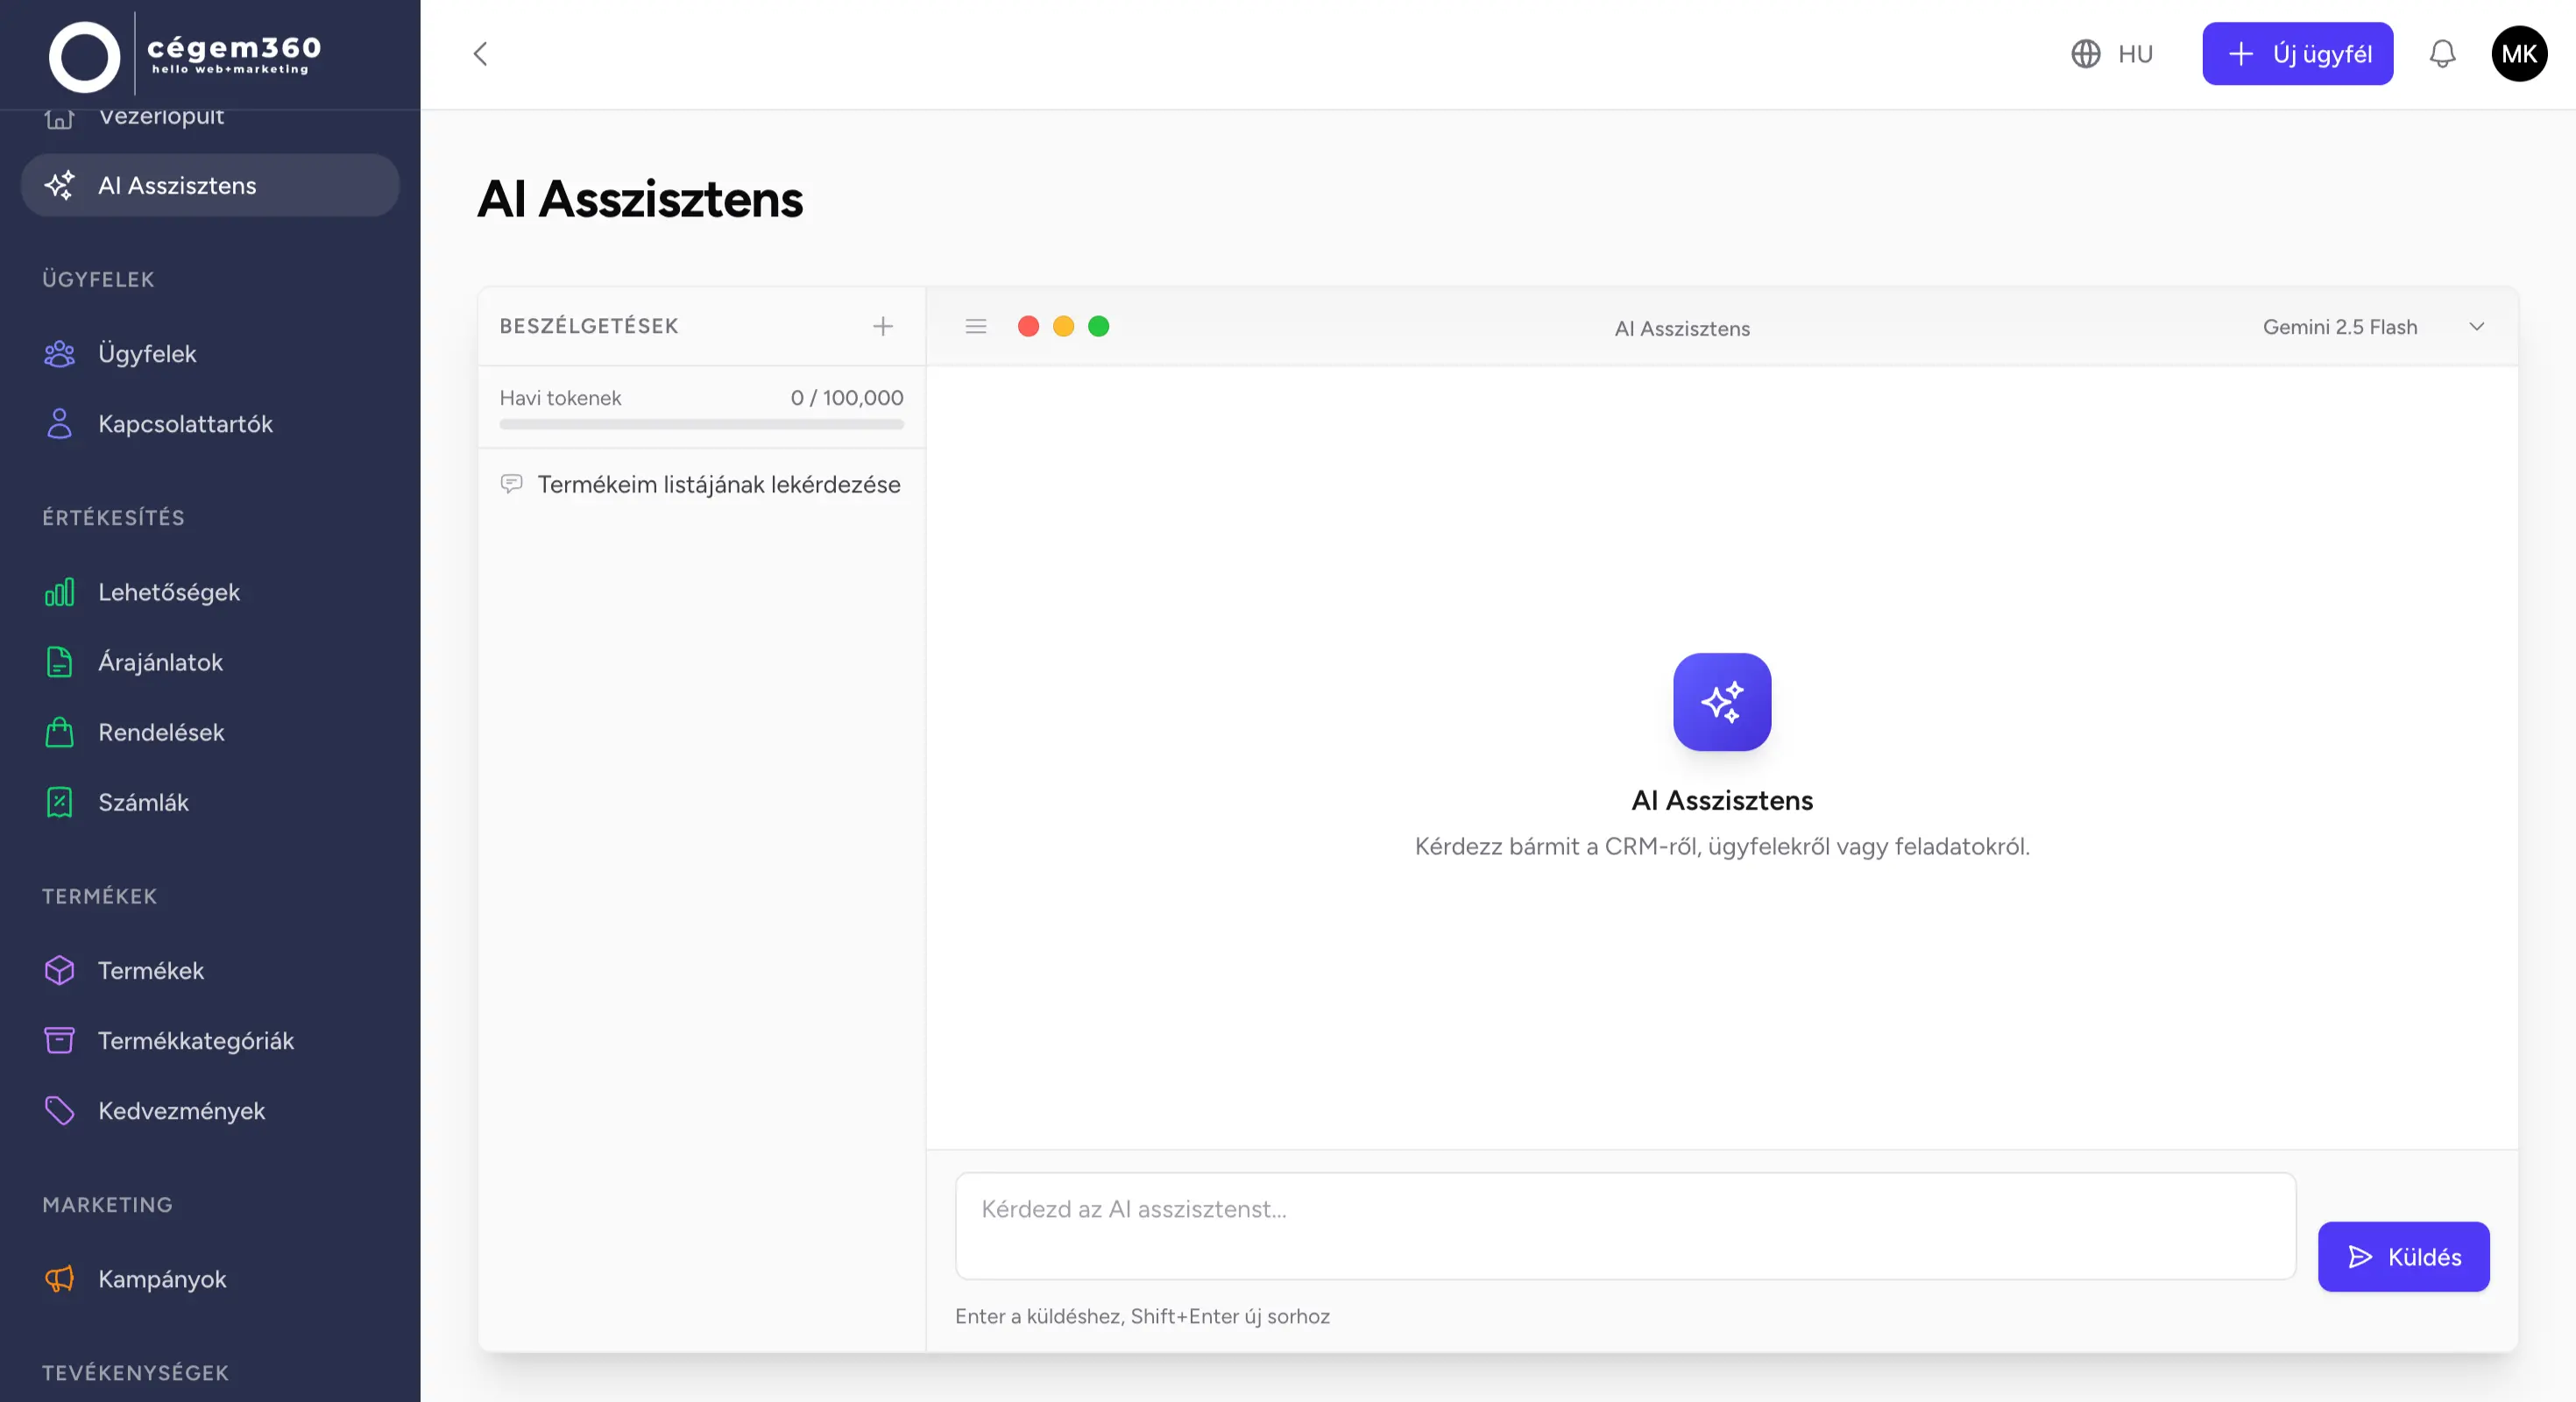Click the notification bell icon
The width and height of the screenshot is (2576, 1402).
(2443, 54)
